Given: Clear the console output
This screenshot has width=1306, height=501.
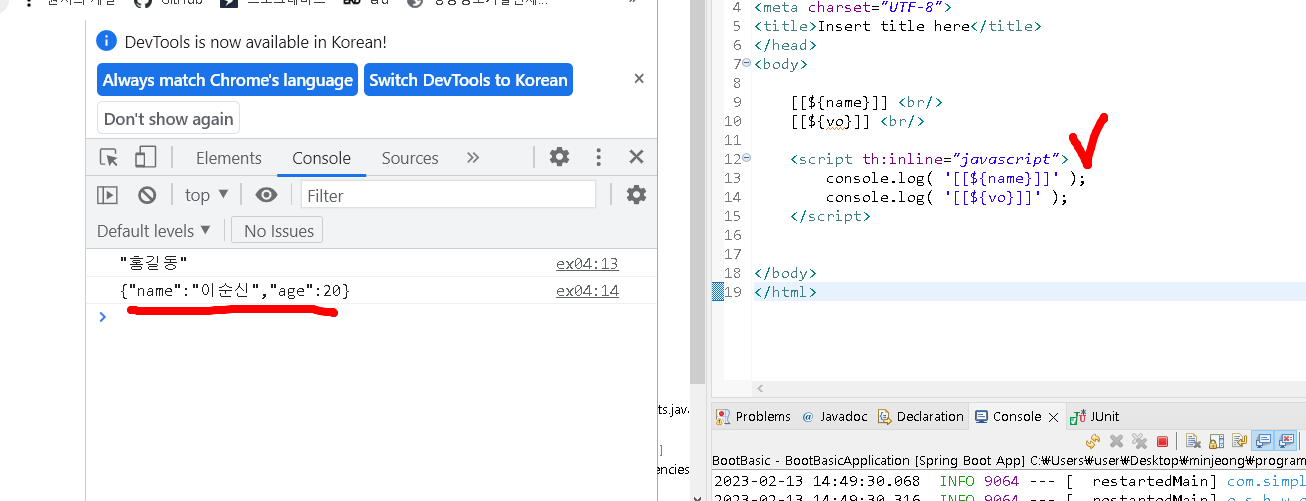Looking at the screenshot, I should (x=147, y=195).
